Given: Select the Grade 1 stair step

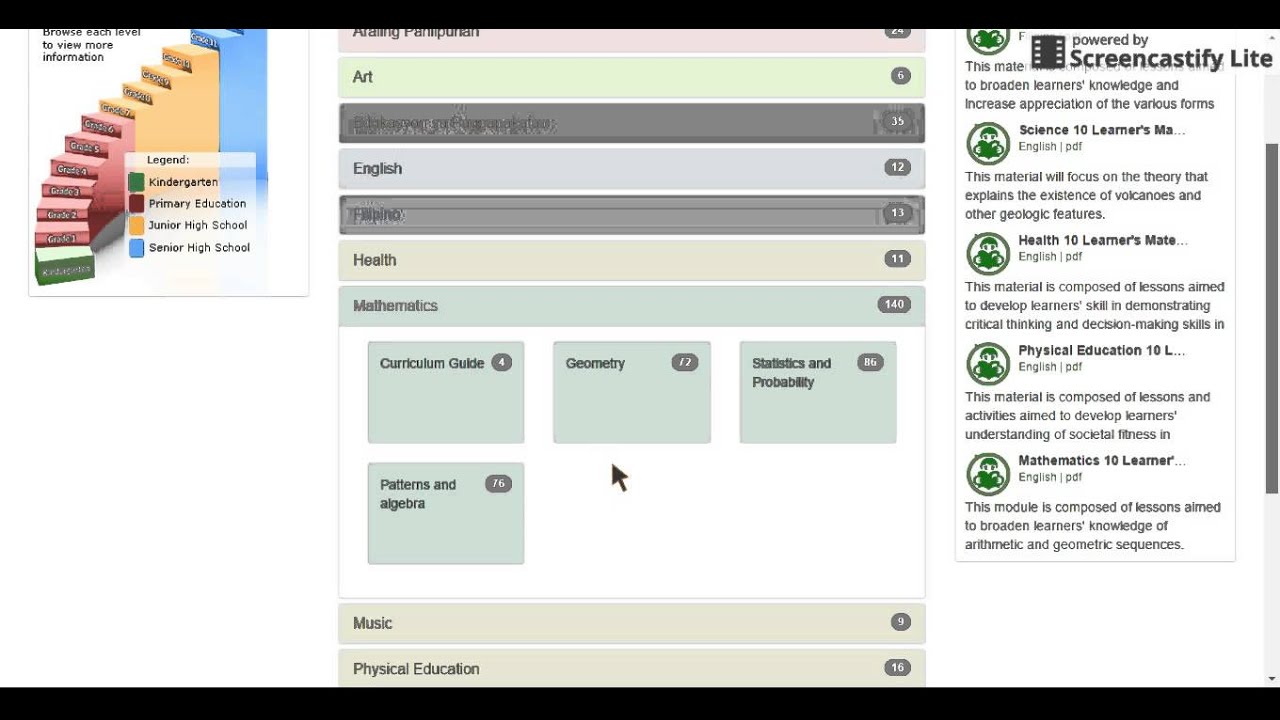Looking at the screenshot, I should [x=61, y=239].
